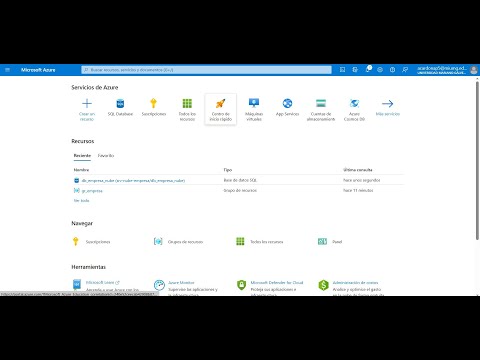480x360 pixels.
Task: Click the Microsoft Learn book icon
Action: click(77, 284)
